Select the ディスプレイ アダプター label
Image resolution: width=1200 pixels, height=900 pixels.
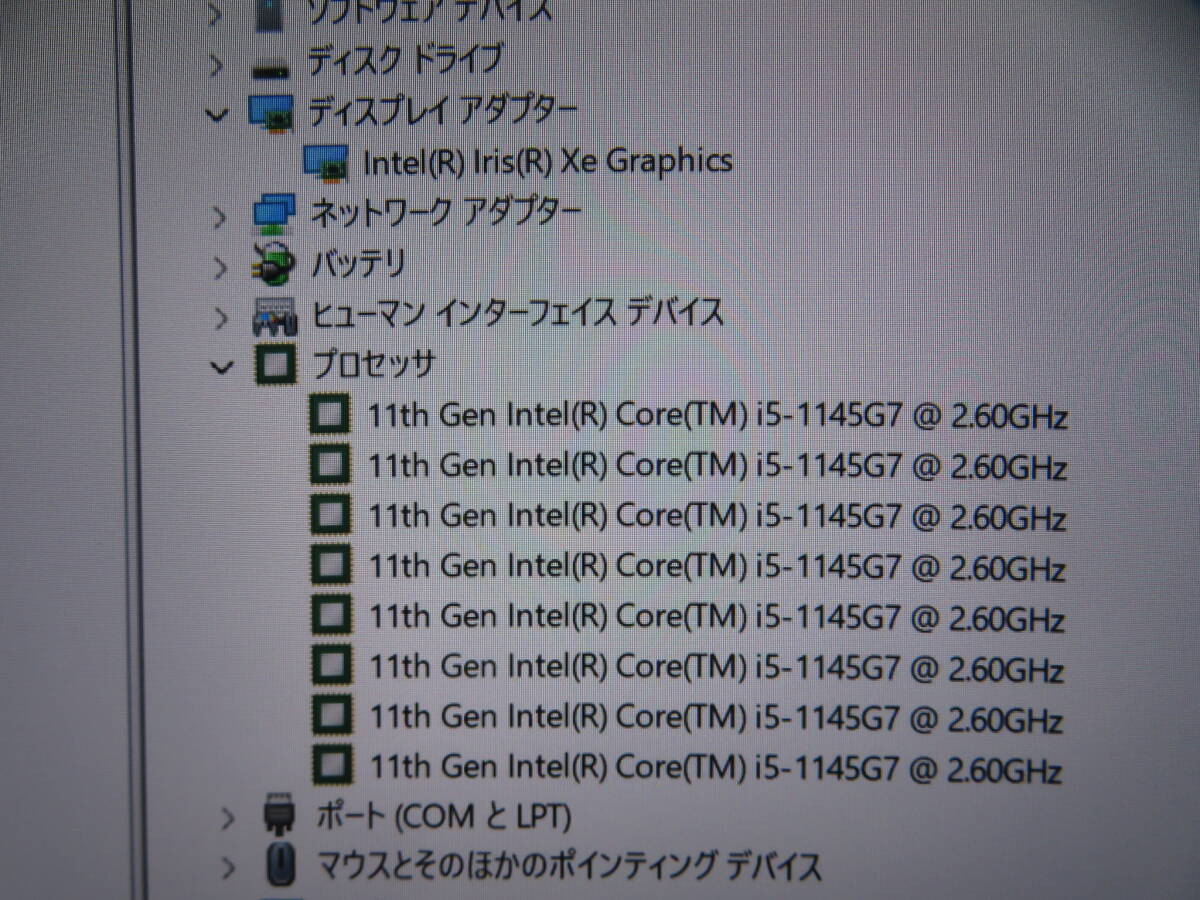tap(443, 111)
